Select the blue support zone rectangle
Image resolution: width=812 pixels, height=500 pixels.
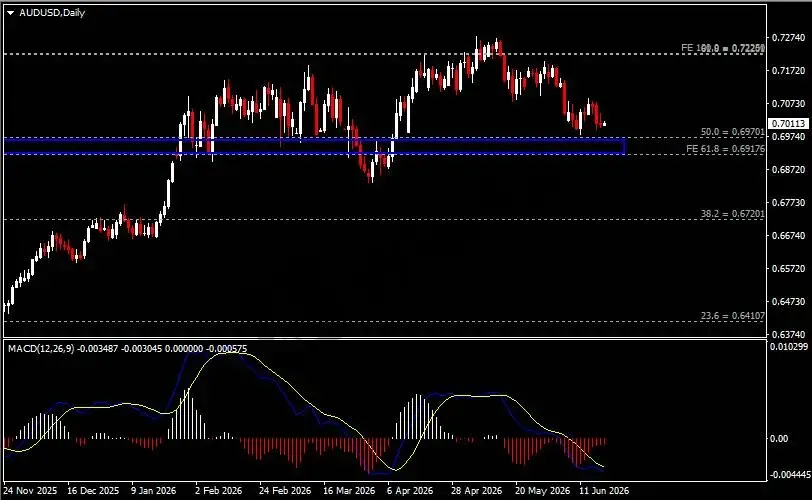tap(314, 146)
